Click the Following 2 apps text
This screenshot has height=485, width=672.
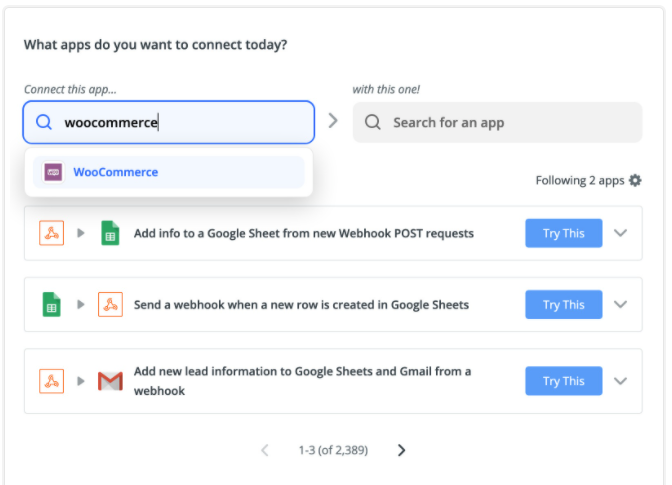click(x=579, y=180)
